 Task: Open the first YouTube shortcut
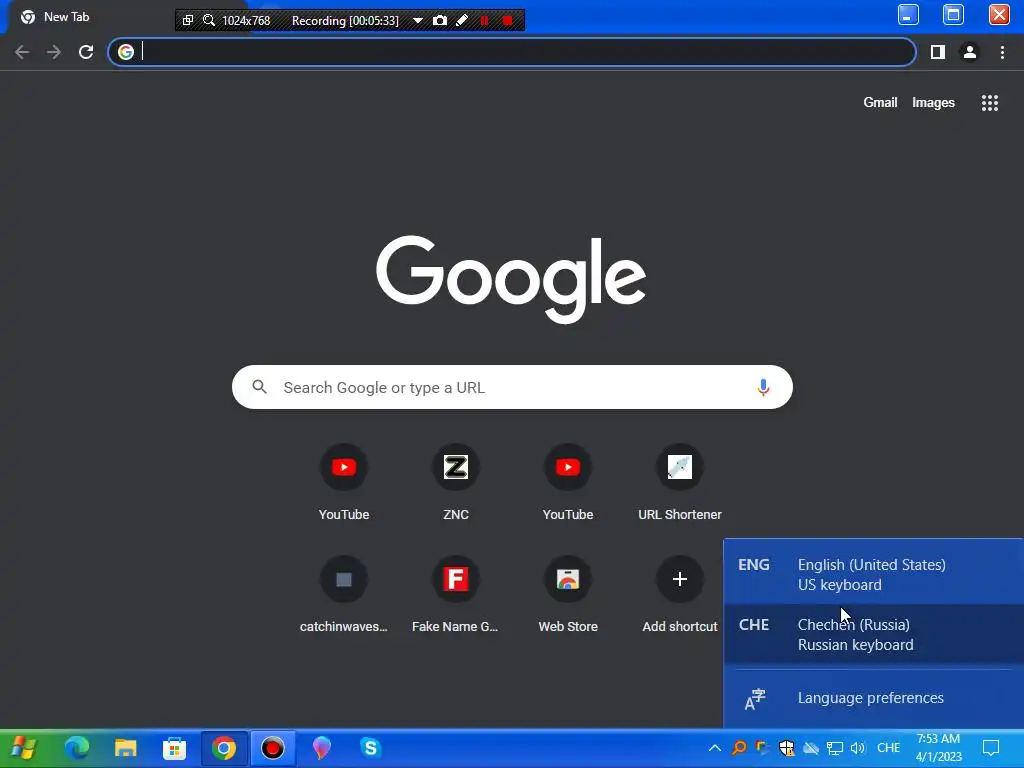point(344,482)
